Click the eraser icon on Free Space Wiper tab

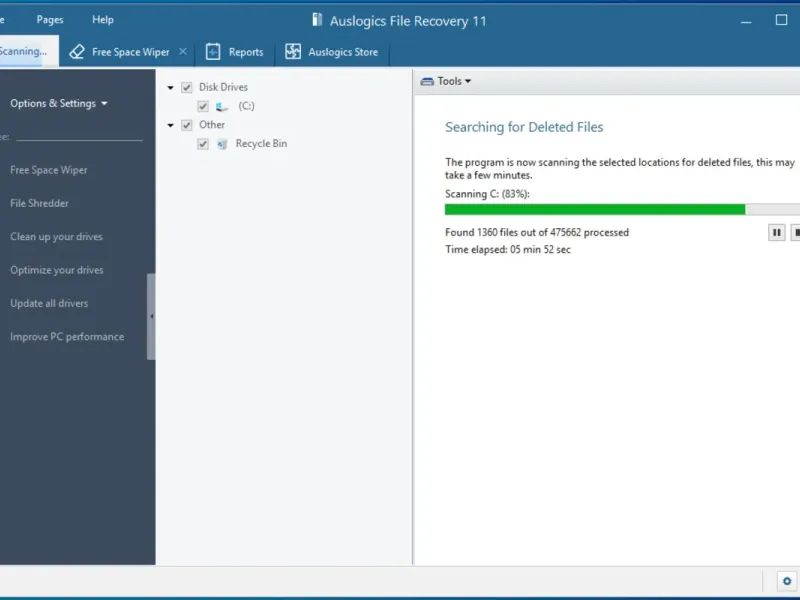[77, 52]
